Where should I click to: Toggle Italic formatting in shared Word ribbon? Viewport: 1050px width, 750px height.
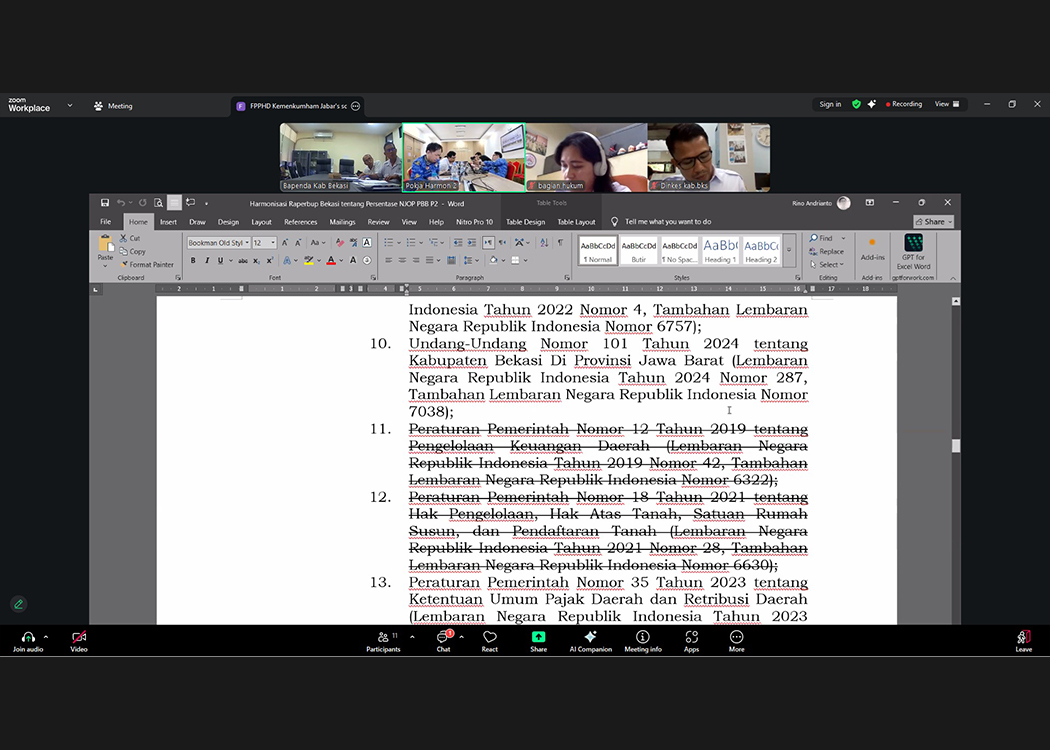point(207,260)
